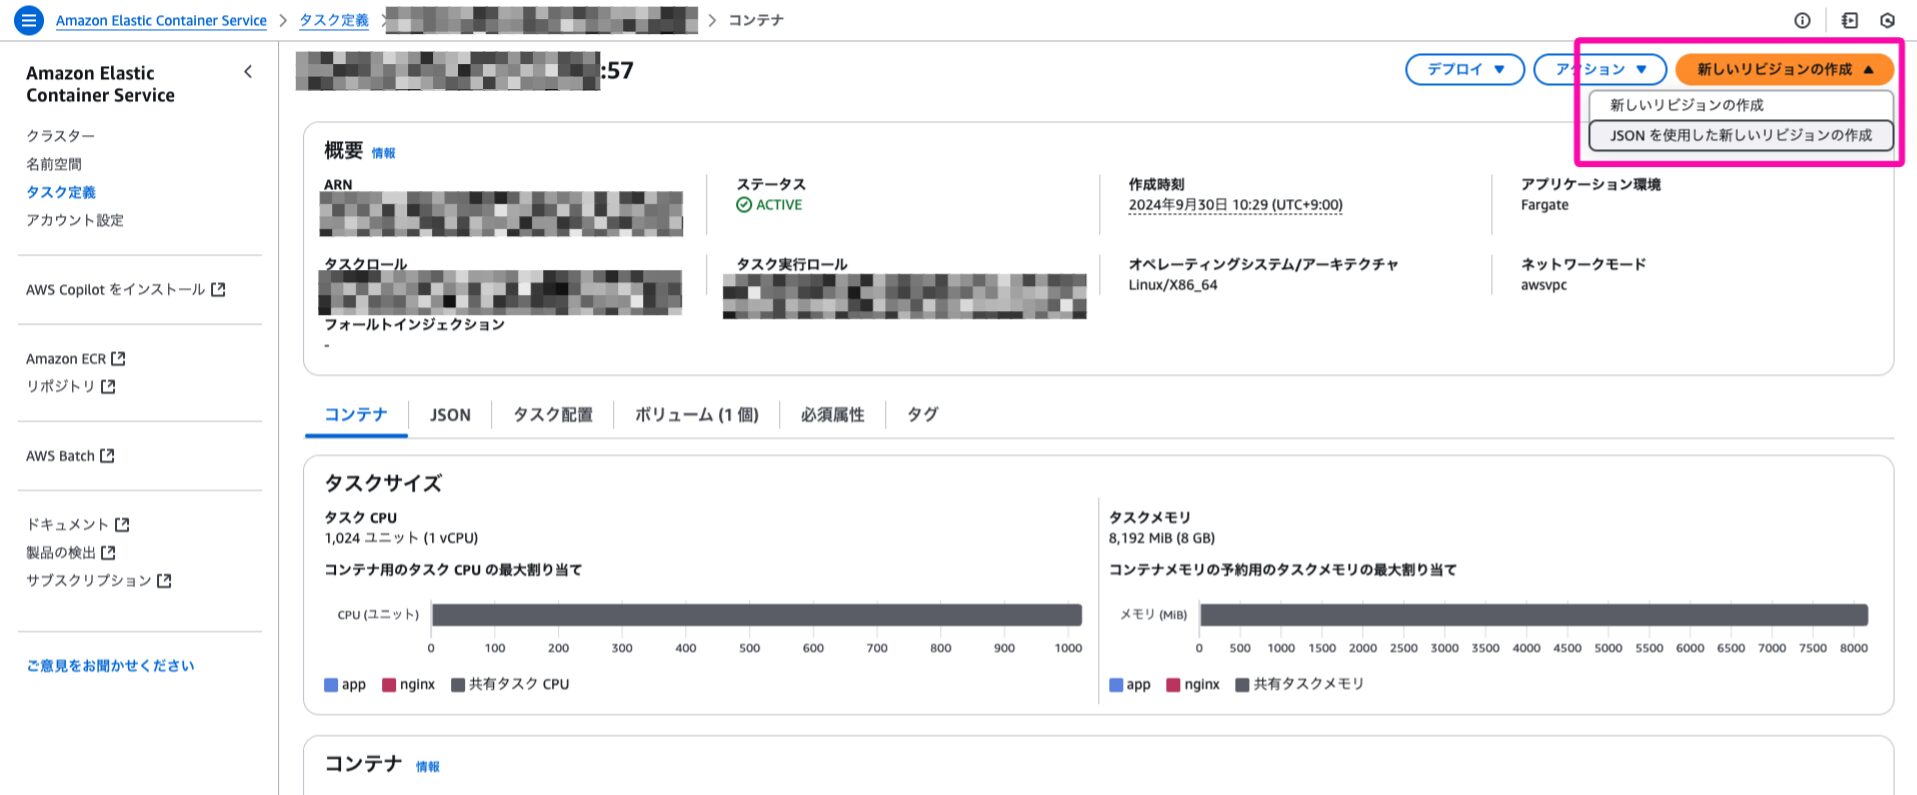Click the メモリ (MiB) usage bar
This screenshot has width=1917, height=795.
(x=1534, y=615)
